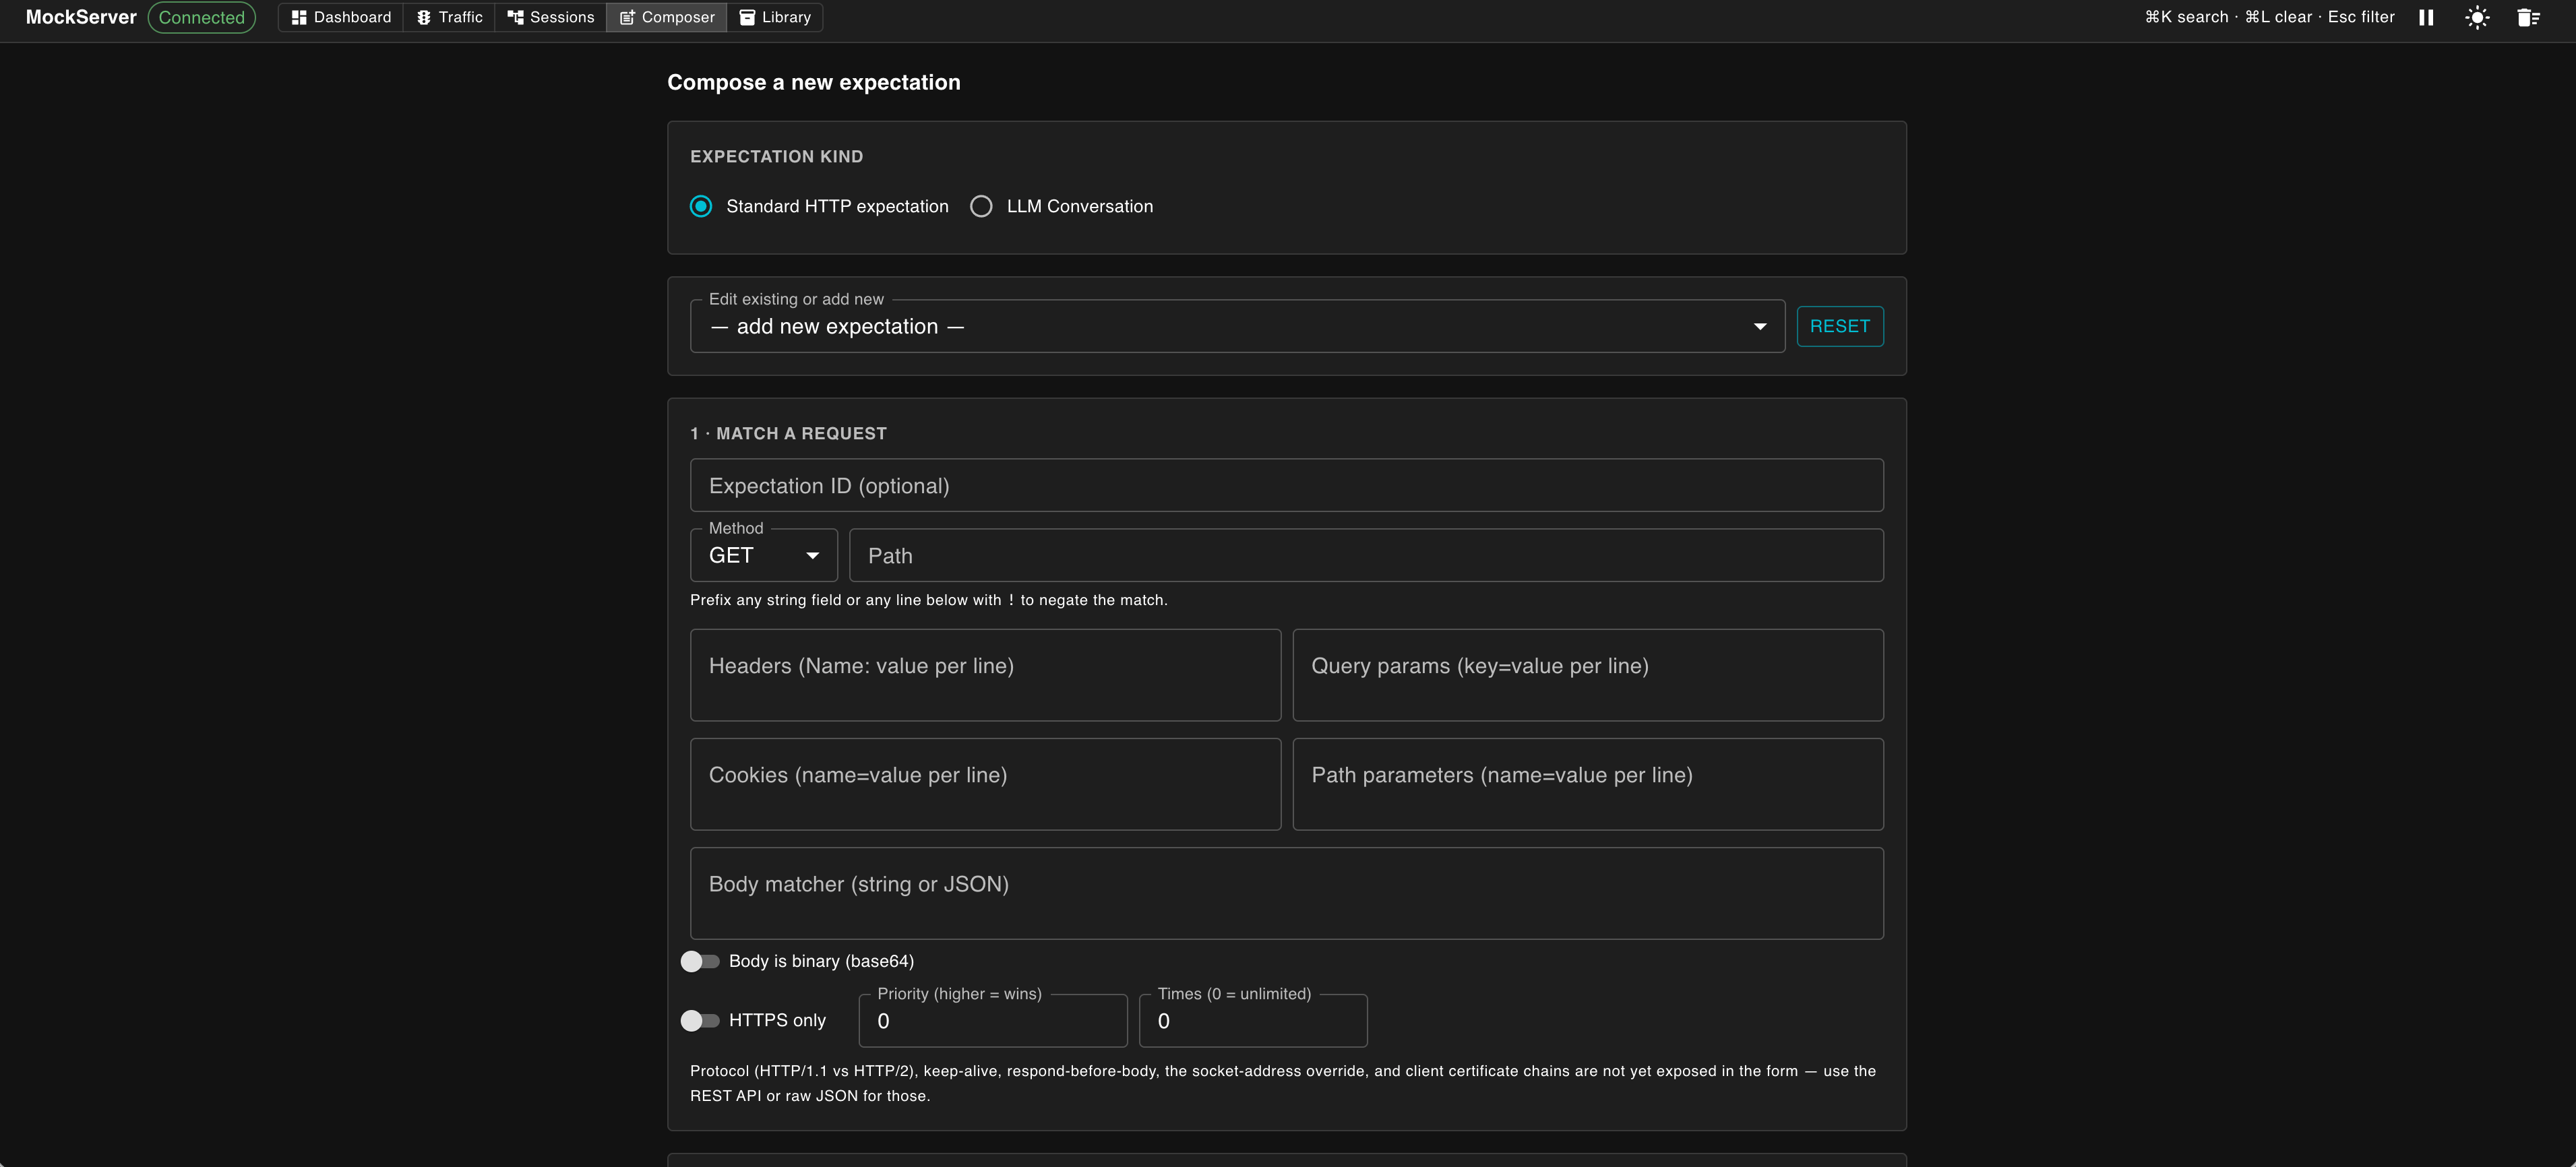This screenshot has height=1167, width=2576.
Task: Open the Library tab
Action: [775, 17]
